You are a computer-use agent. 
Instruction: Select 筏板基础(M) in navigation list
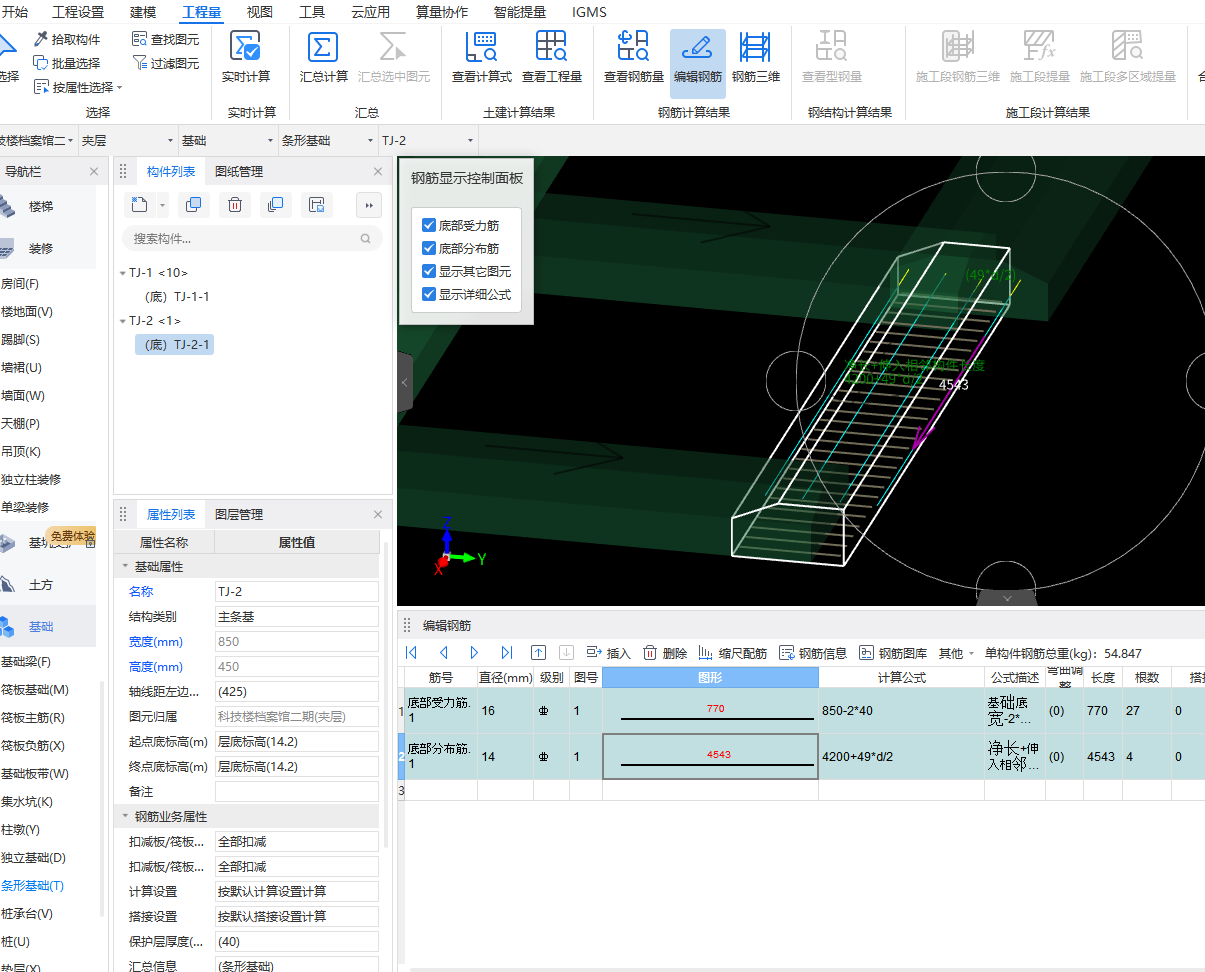35,690
